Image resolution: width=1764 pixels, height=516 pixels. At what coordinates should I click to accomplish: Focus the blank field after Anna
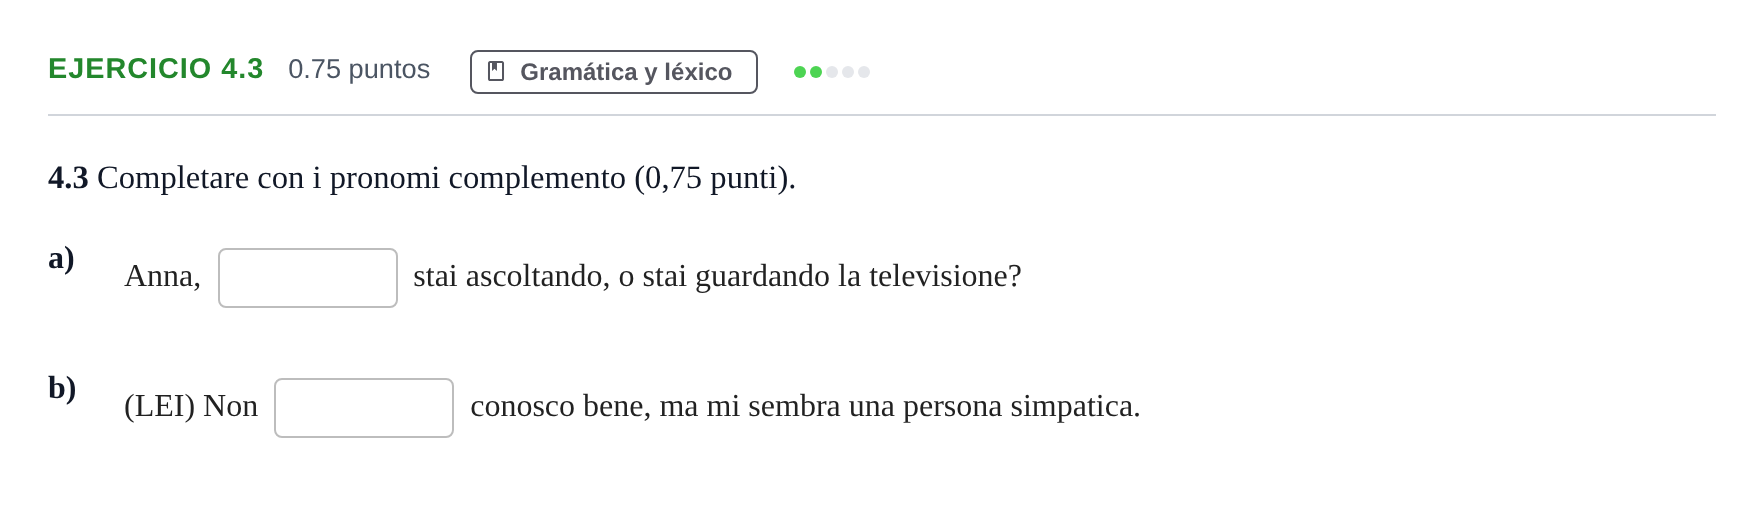(x=308, y=278)
